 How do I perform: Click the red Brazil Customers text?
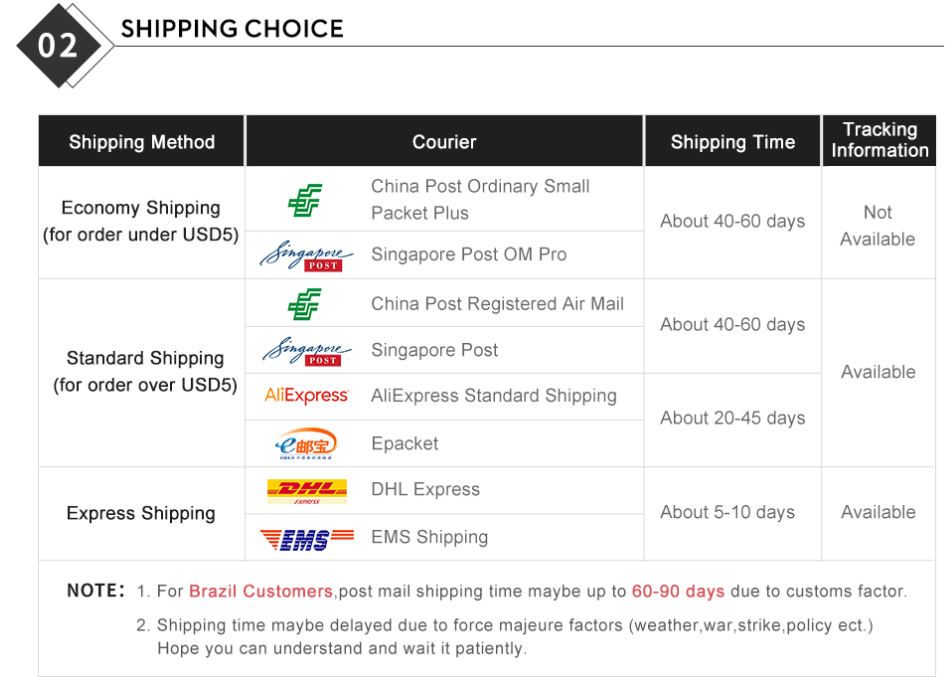tap(261, 591)
